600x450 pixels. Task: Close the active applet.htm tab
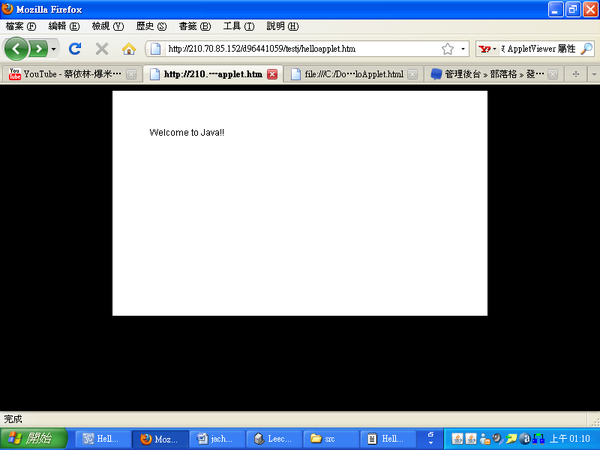pos(272,74)
